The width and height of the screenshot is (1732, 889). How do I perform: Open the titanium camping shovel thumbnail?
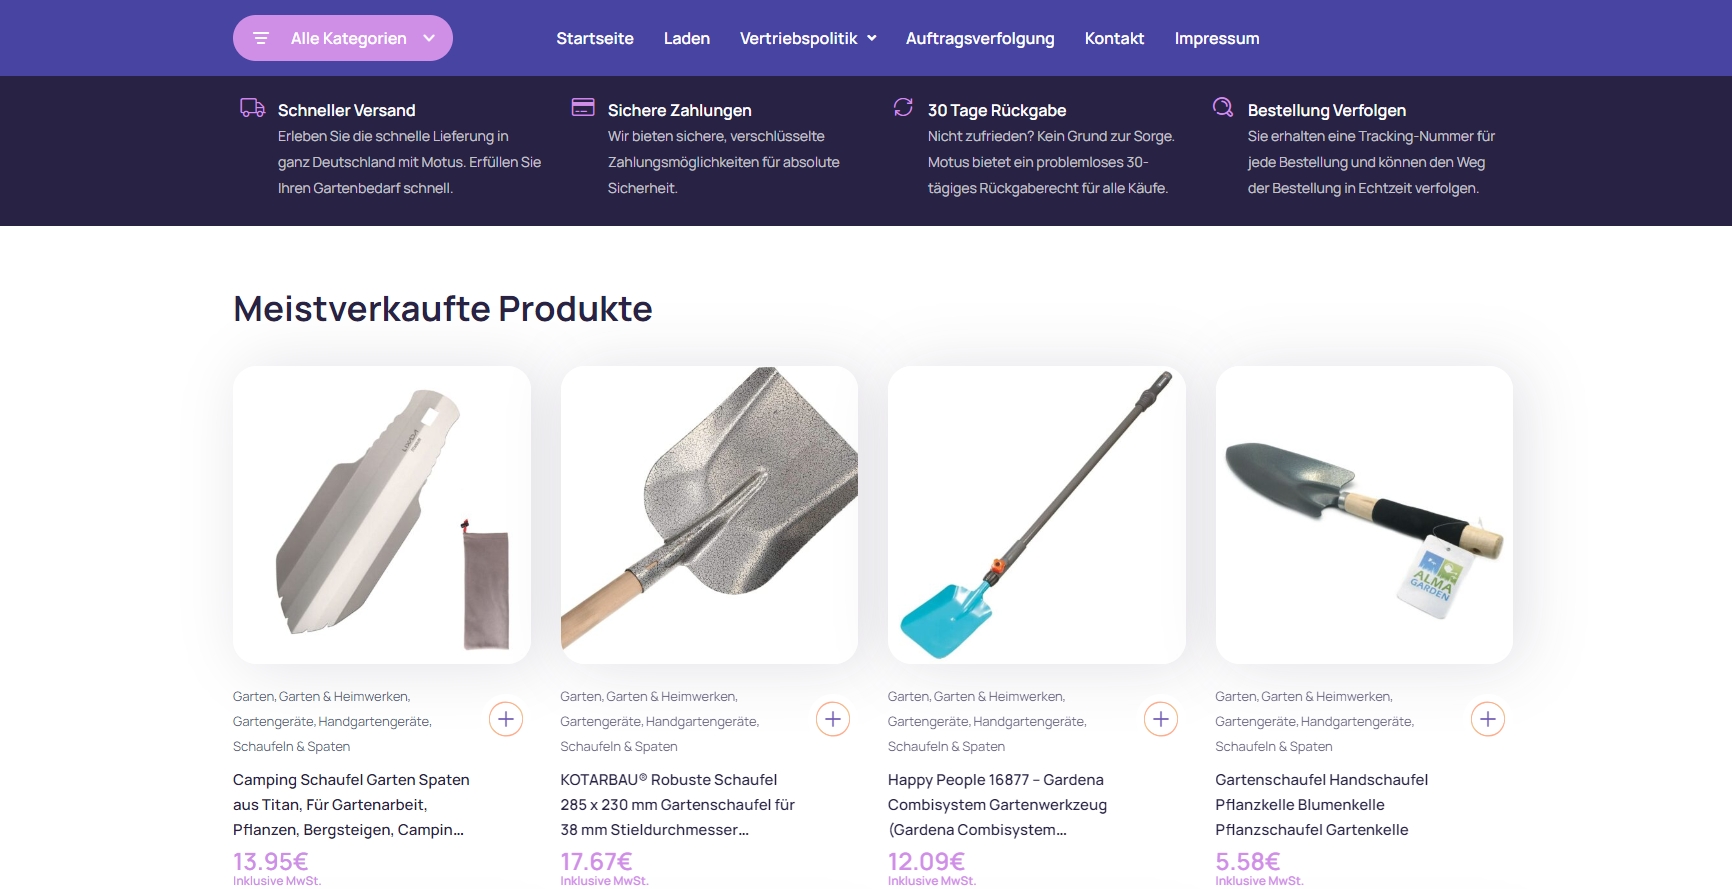[382, 515]
